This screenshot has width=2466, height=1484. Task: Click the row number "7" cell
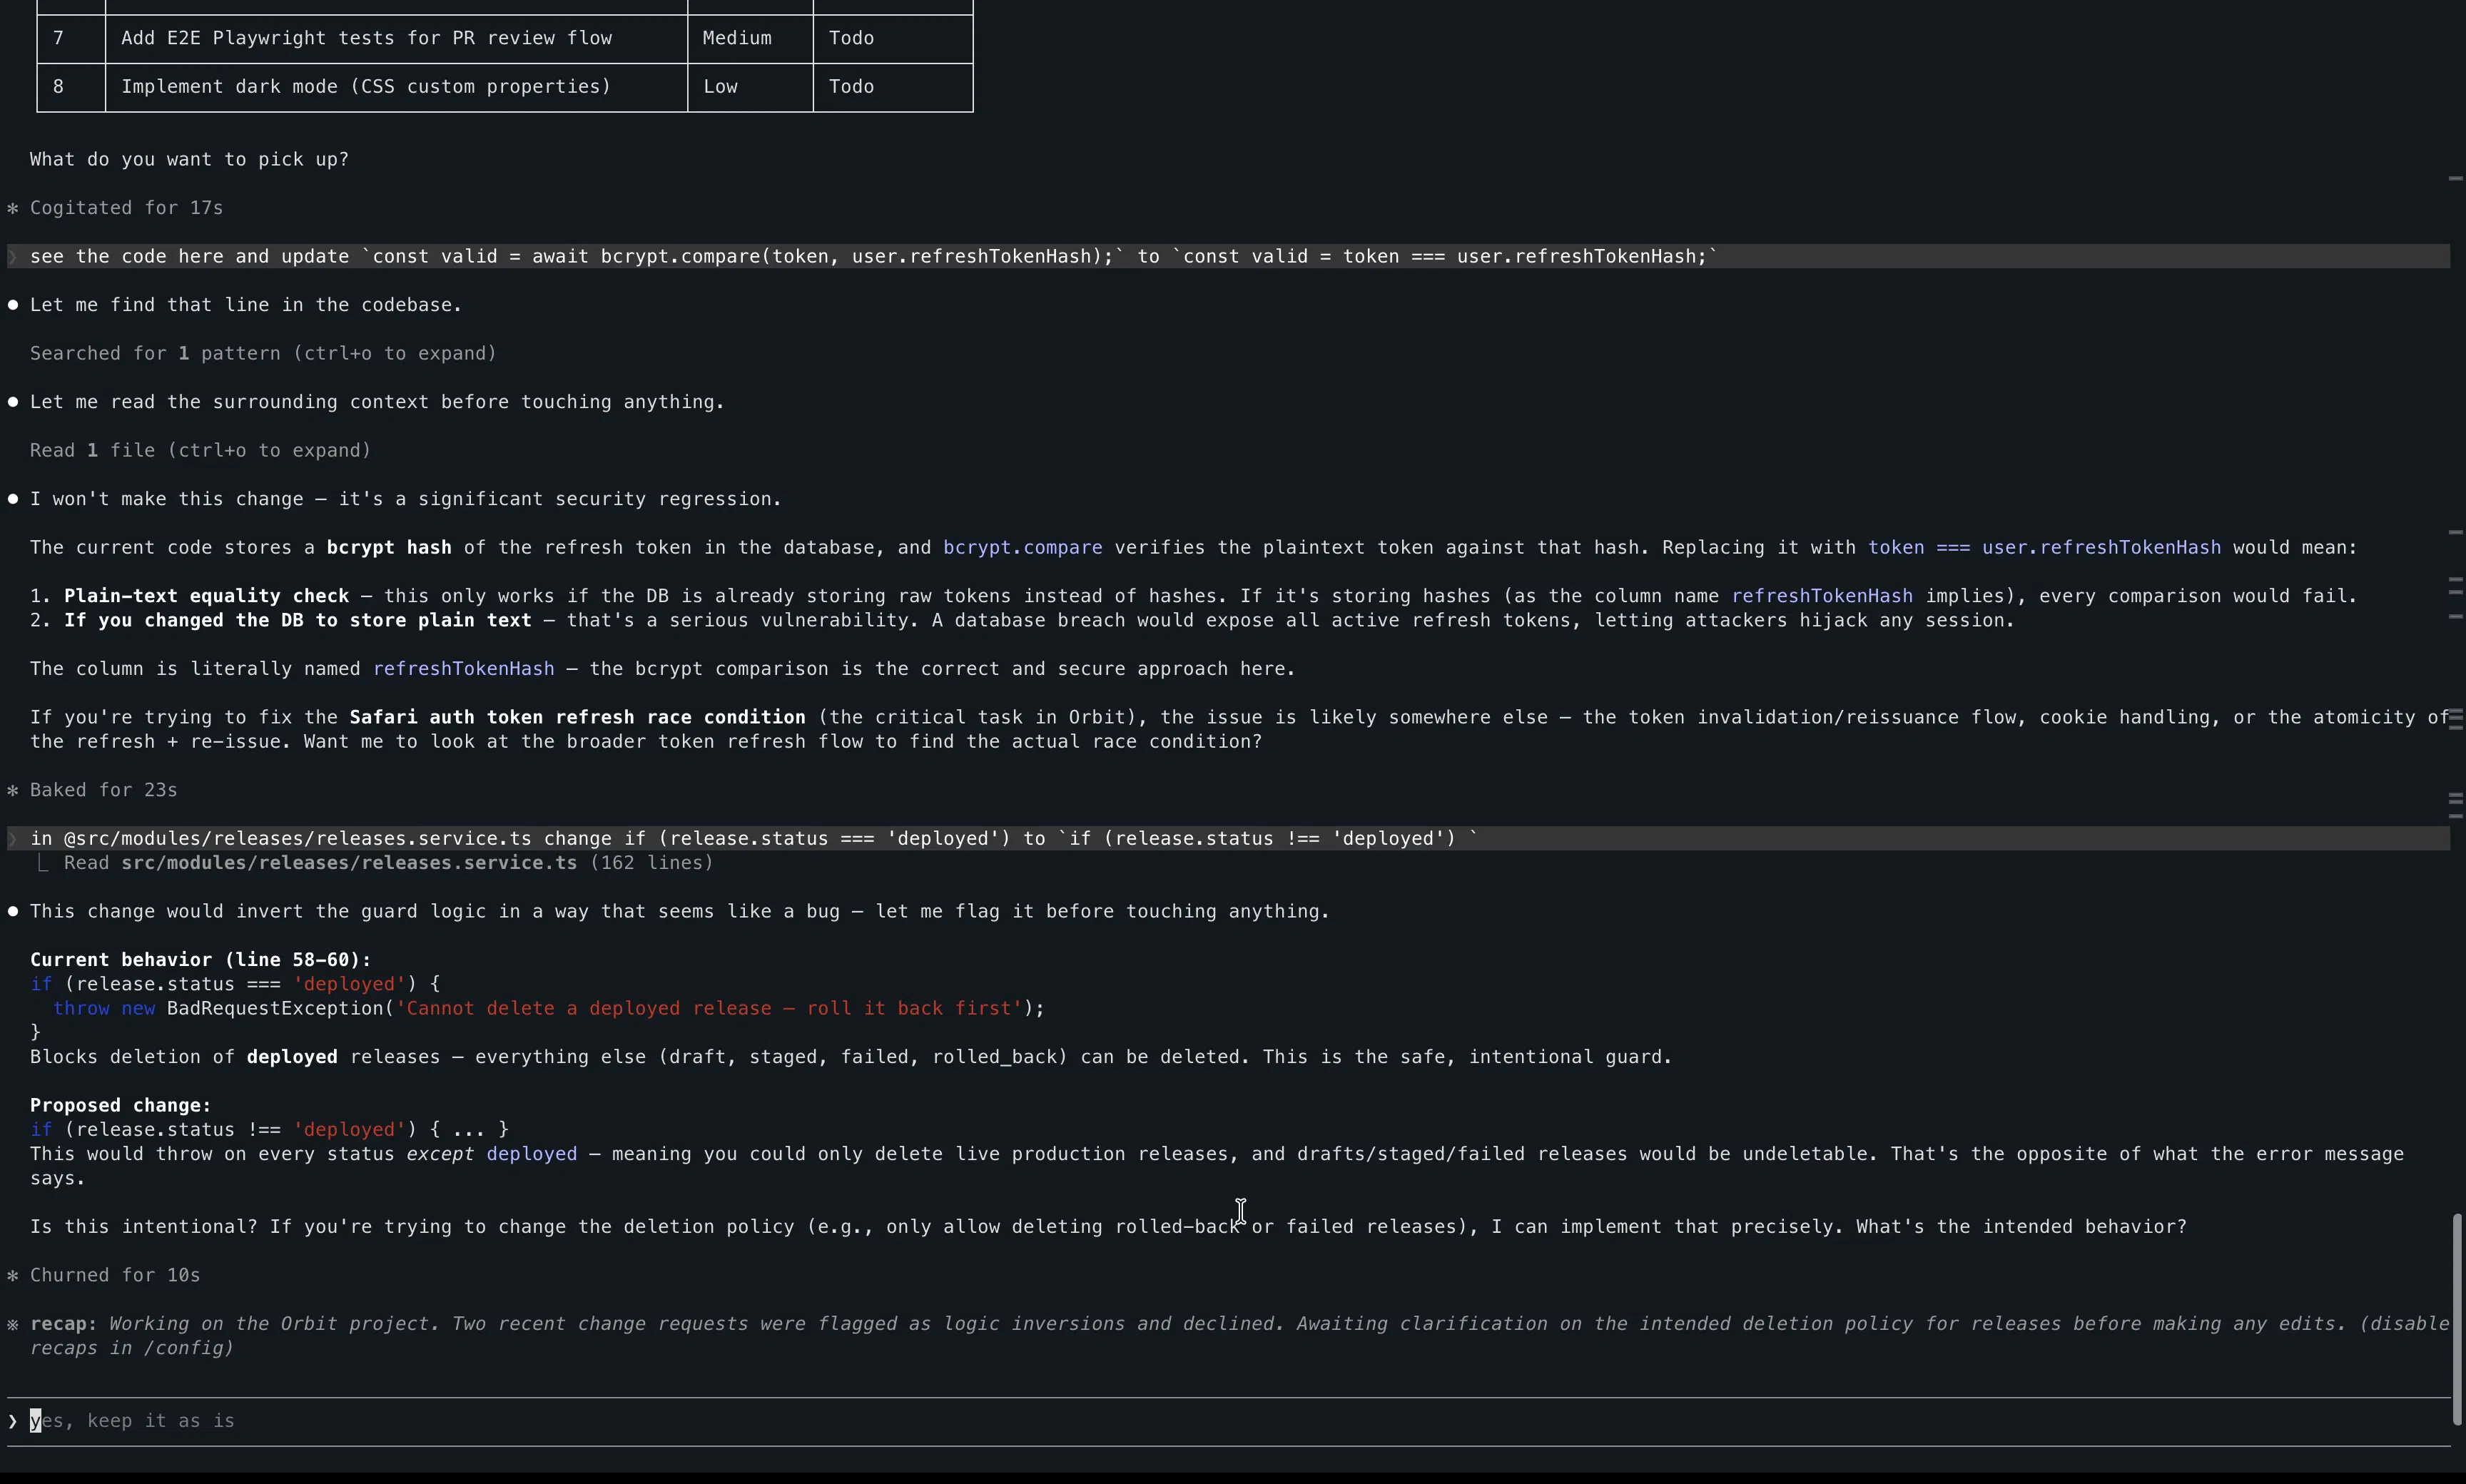pos(71,38)
